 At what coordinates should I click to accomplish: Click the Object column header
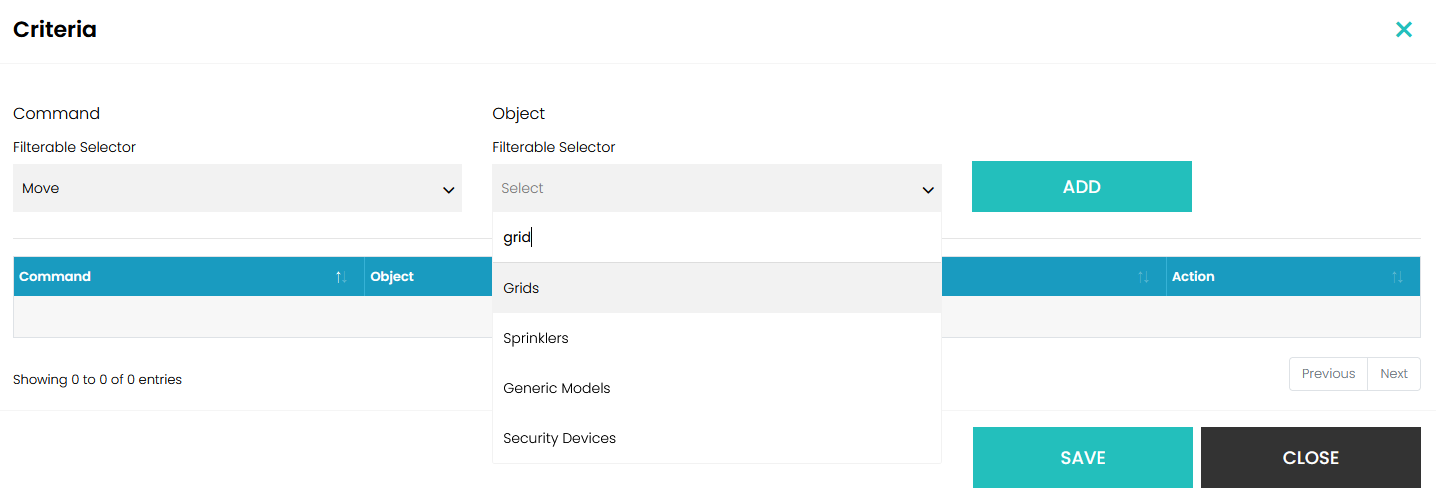392,277
